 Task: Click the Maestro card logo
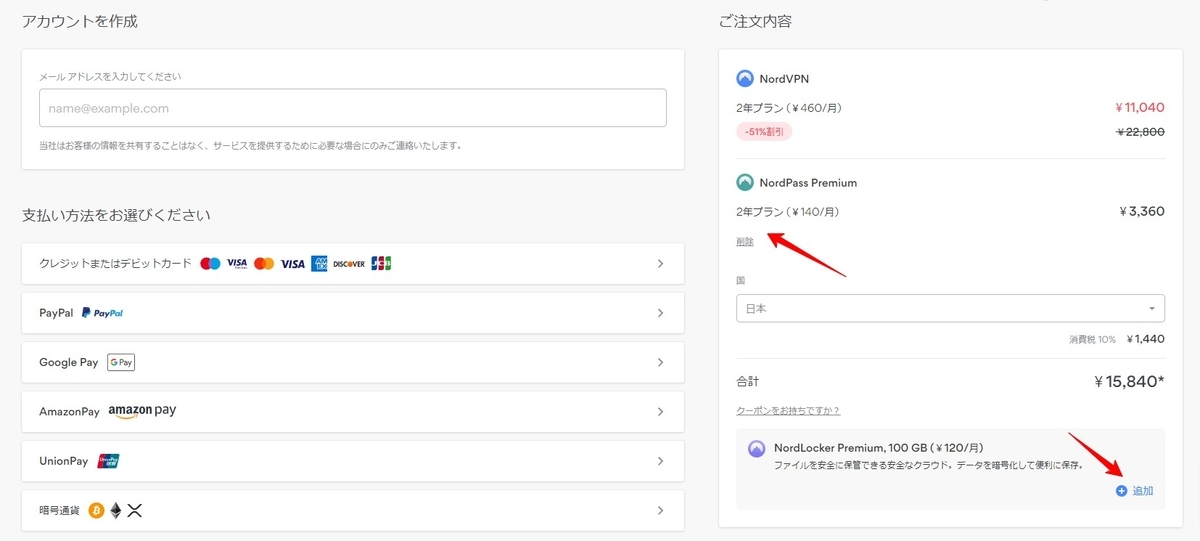210,264
